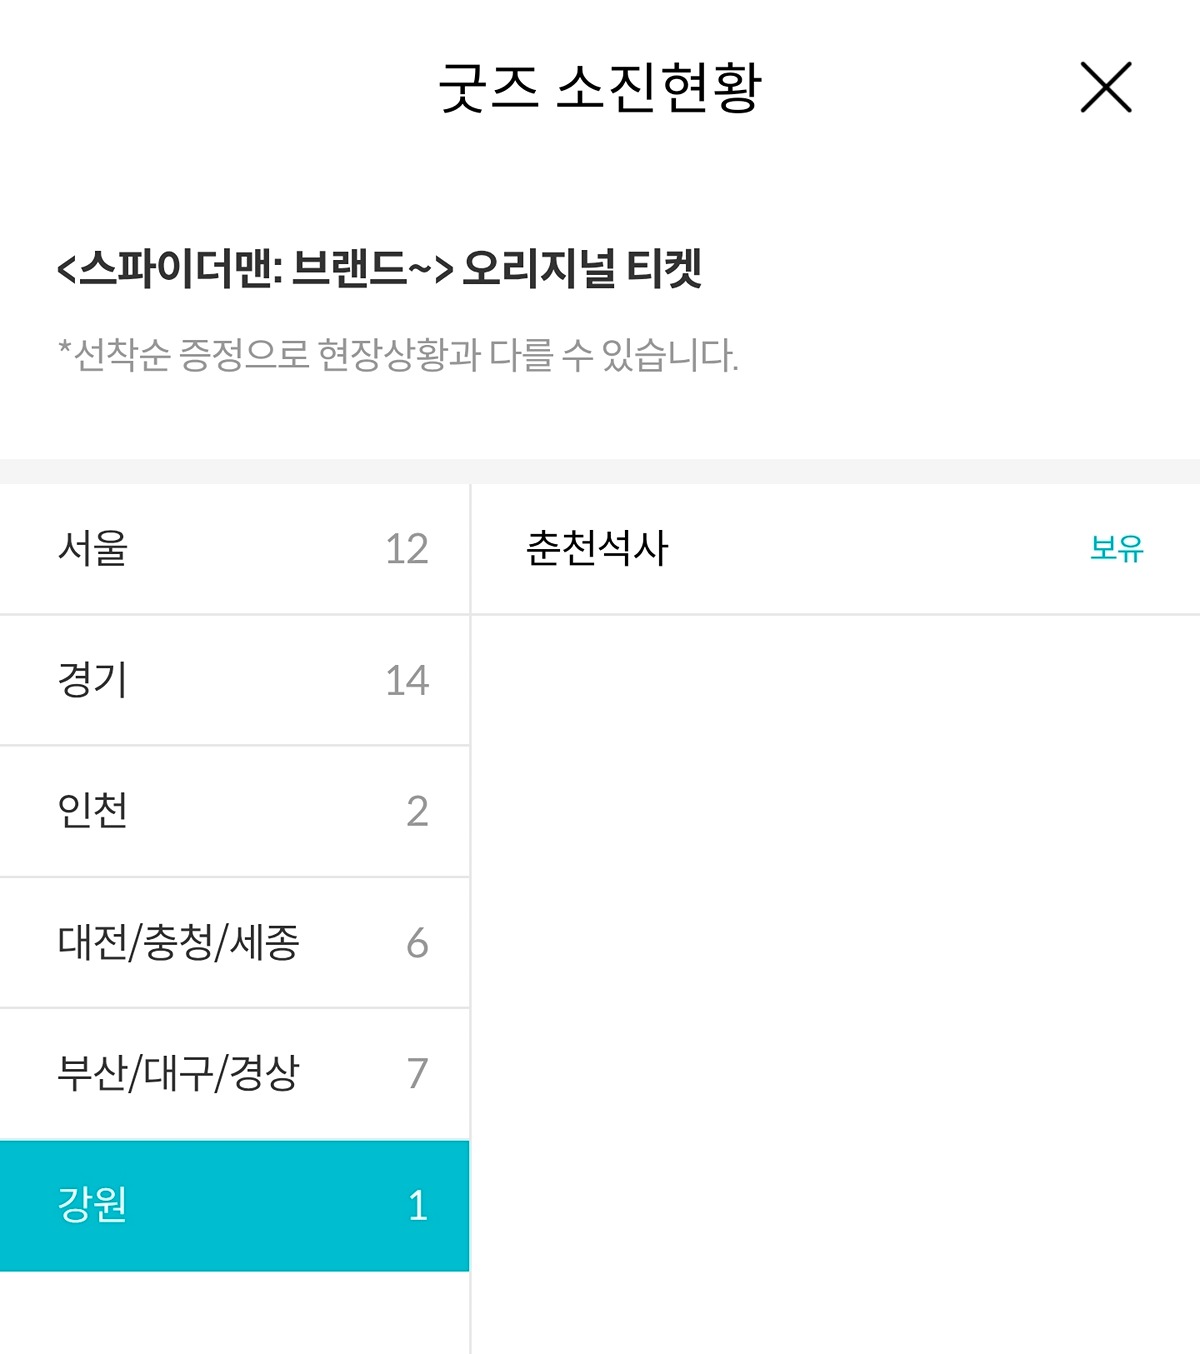
Task: Switch to the 경기 region
Action: (x=234, y=680)
